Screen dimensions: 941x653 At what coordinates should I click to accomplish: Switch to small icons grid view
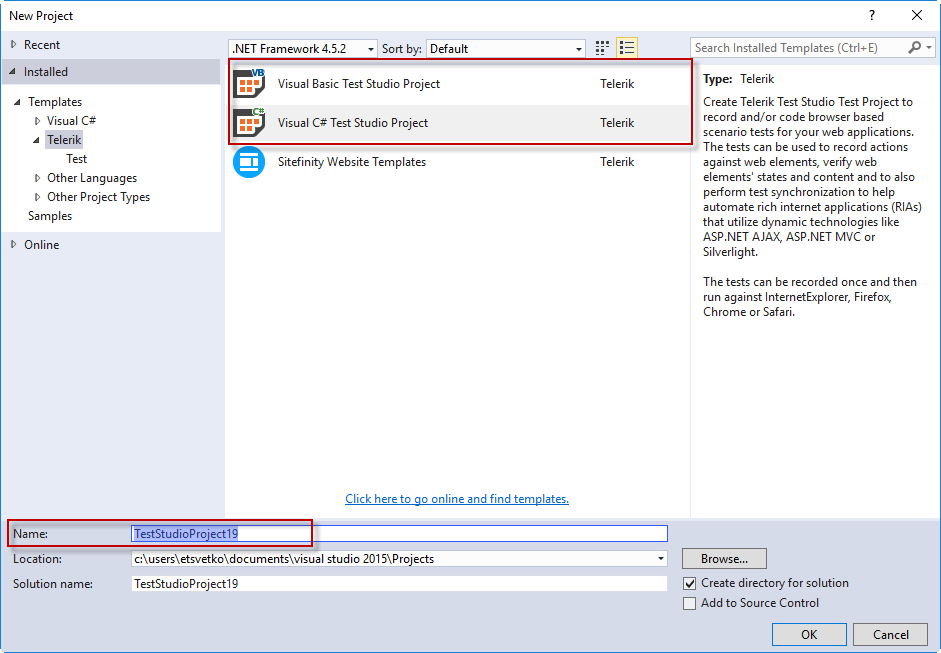coord(602,48)
